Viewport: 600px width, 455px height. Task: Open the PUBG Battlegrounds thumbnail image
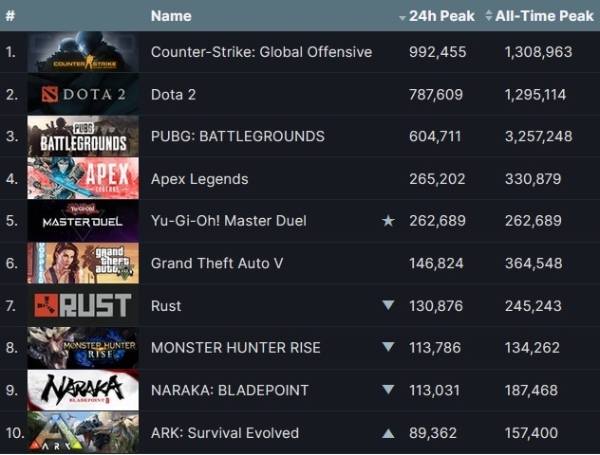pos(83,136)
